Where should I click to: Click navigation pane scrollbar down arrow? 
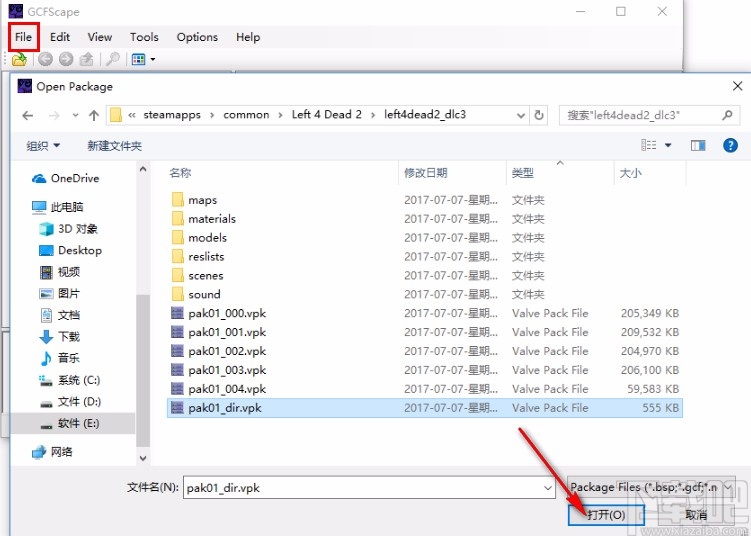coord(143,458)
